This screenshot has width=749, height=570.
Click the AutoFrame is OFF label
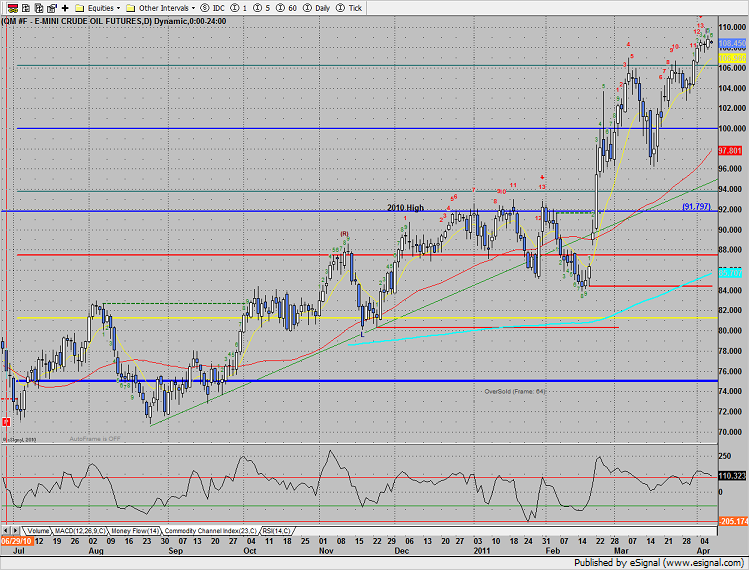(x=95, y=439)
